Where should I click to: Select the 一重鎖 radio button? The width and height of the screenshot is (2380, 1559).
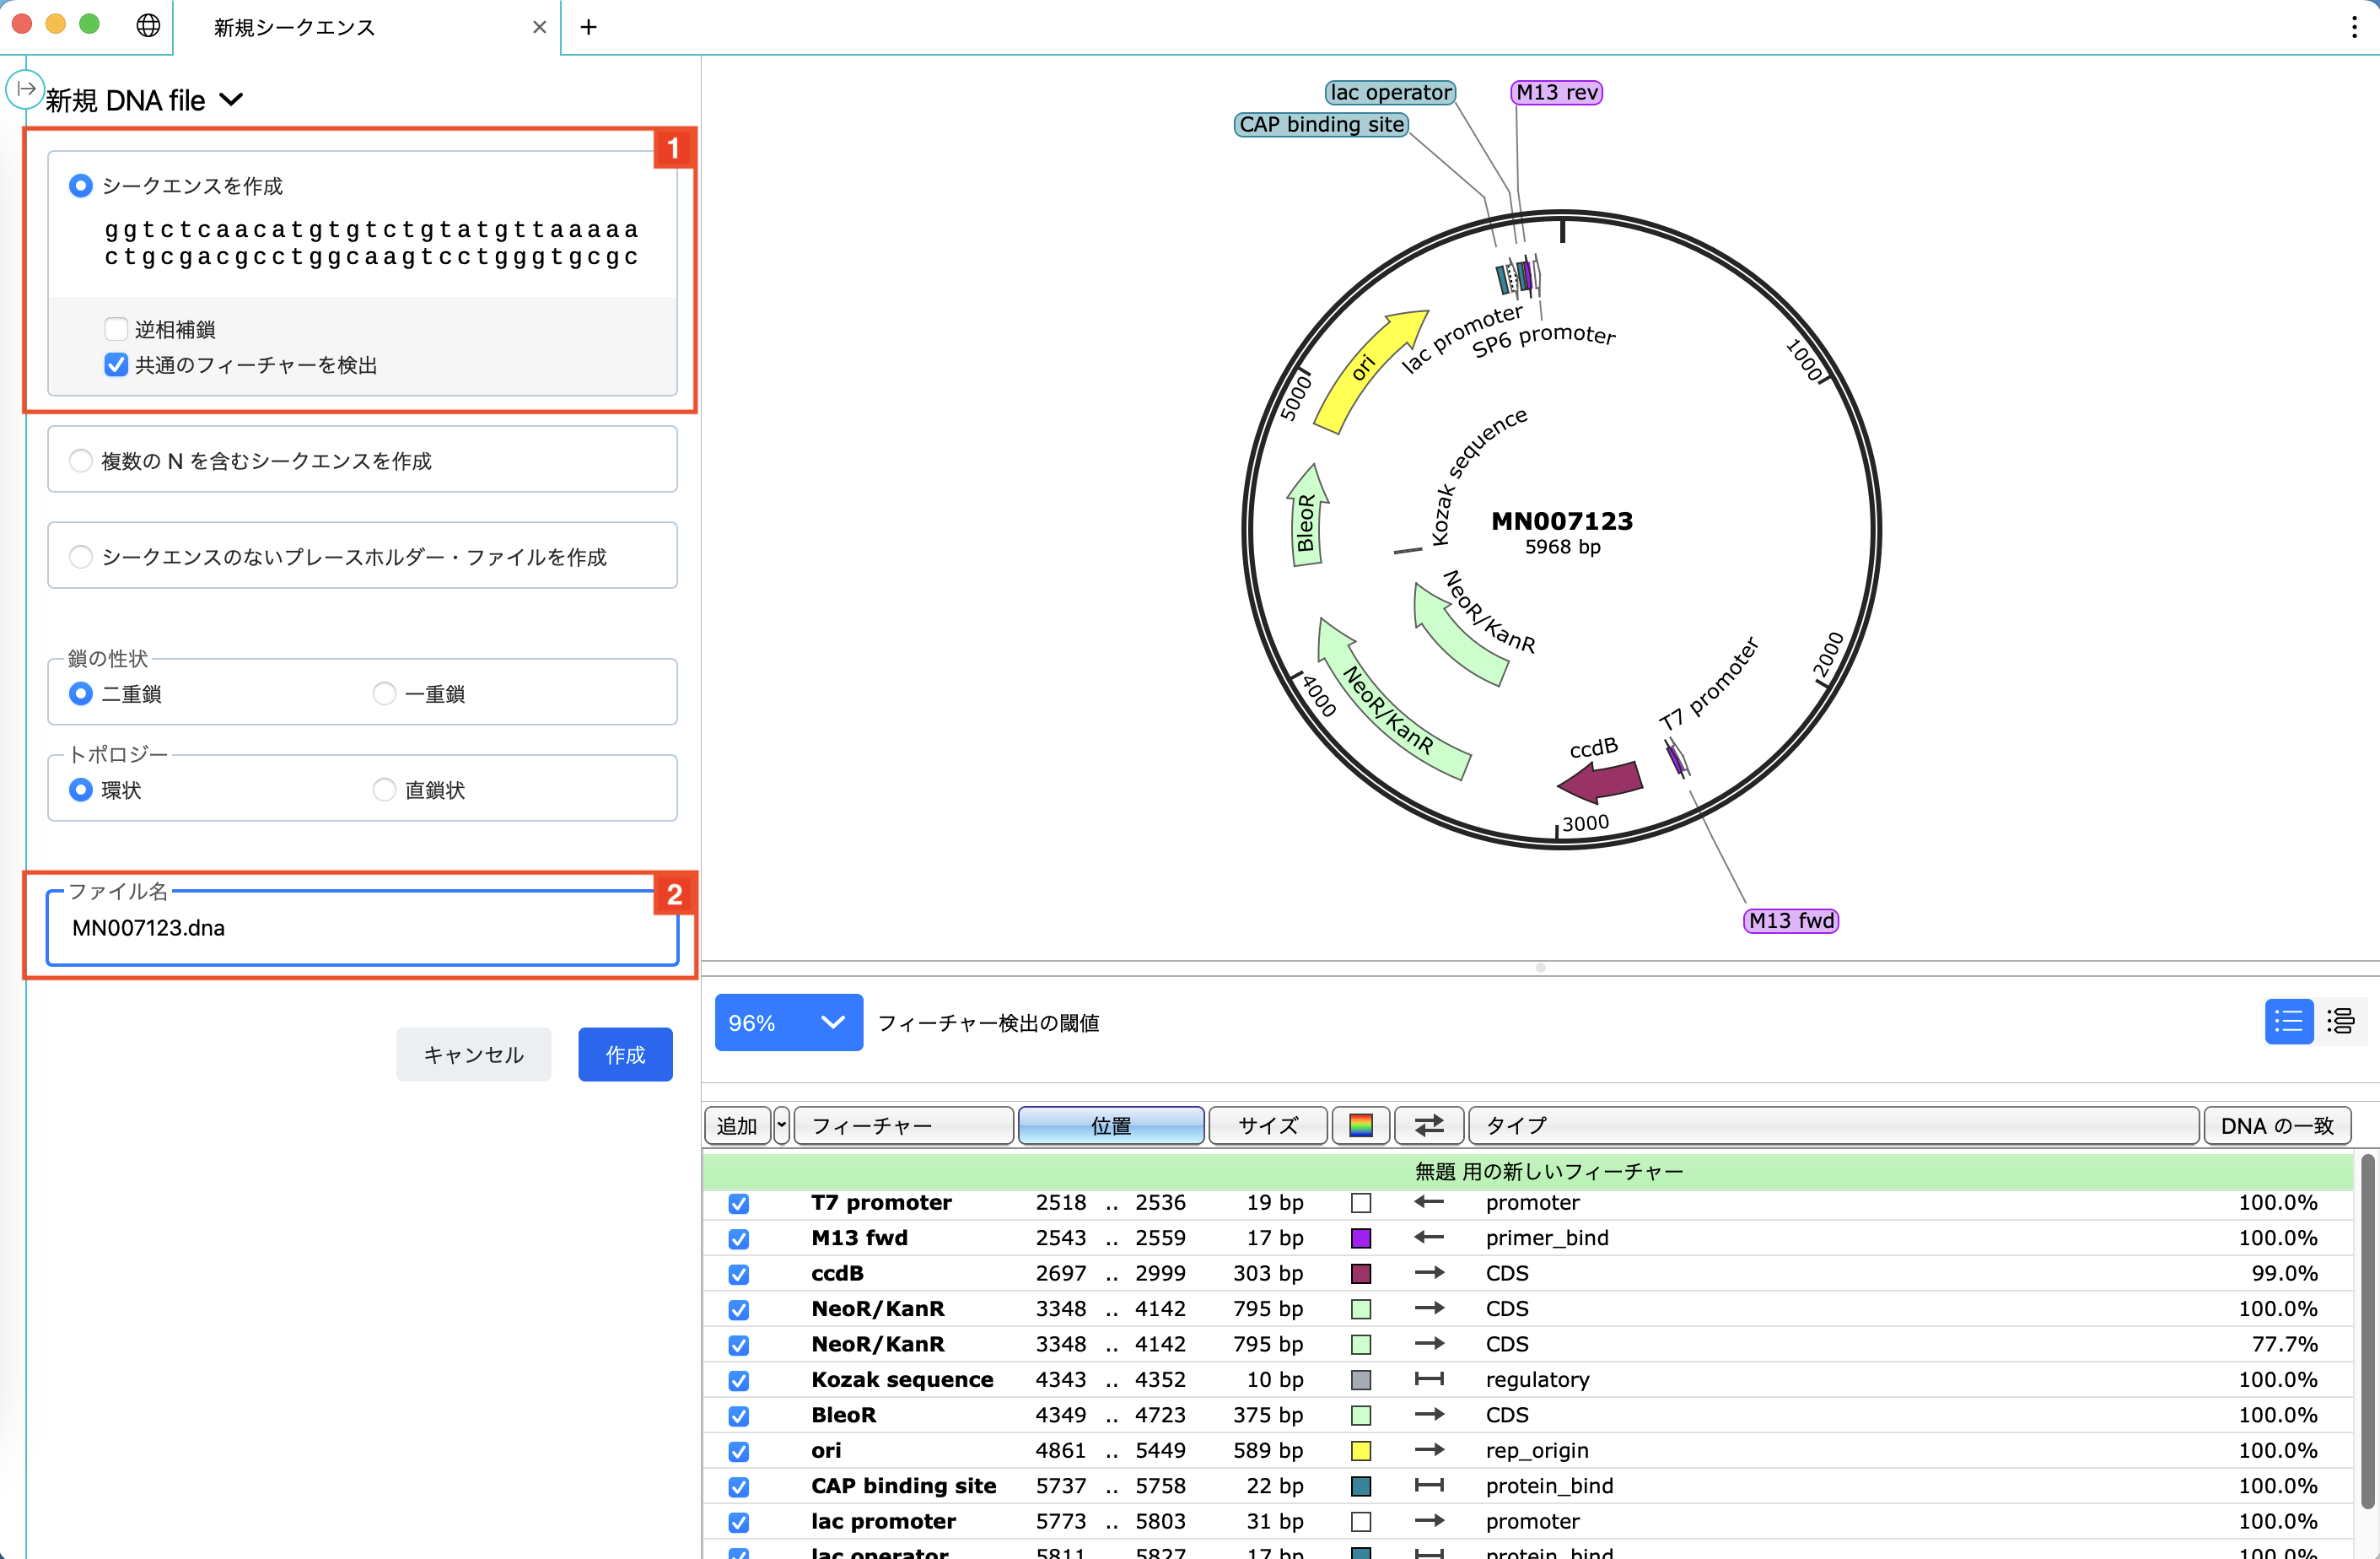383,693
